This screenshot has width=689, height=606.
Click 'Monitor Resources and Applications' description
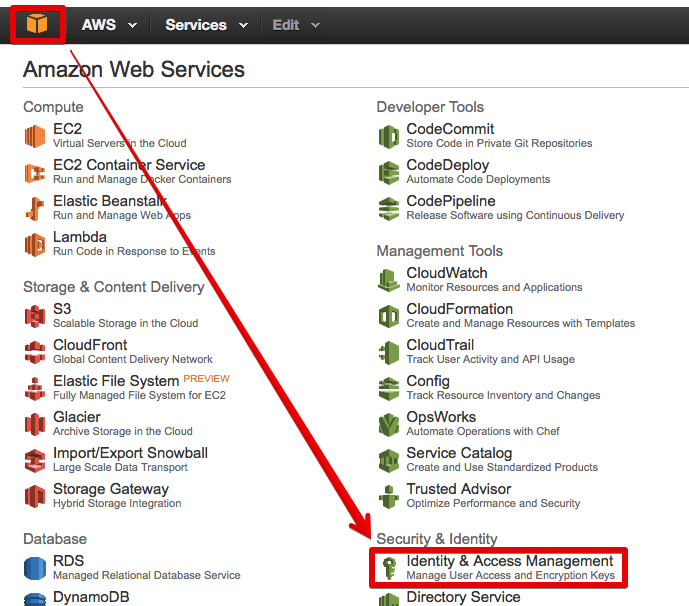tap(494, 287)
